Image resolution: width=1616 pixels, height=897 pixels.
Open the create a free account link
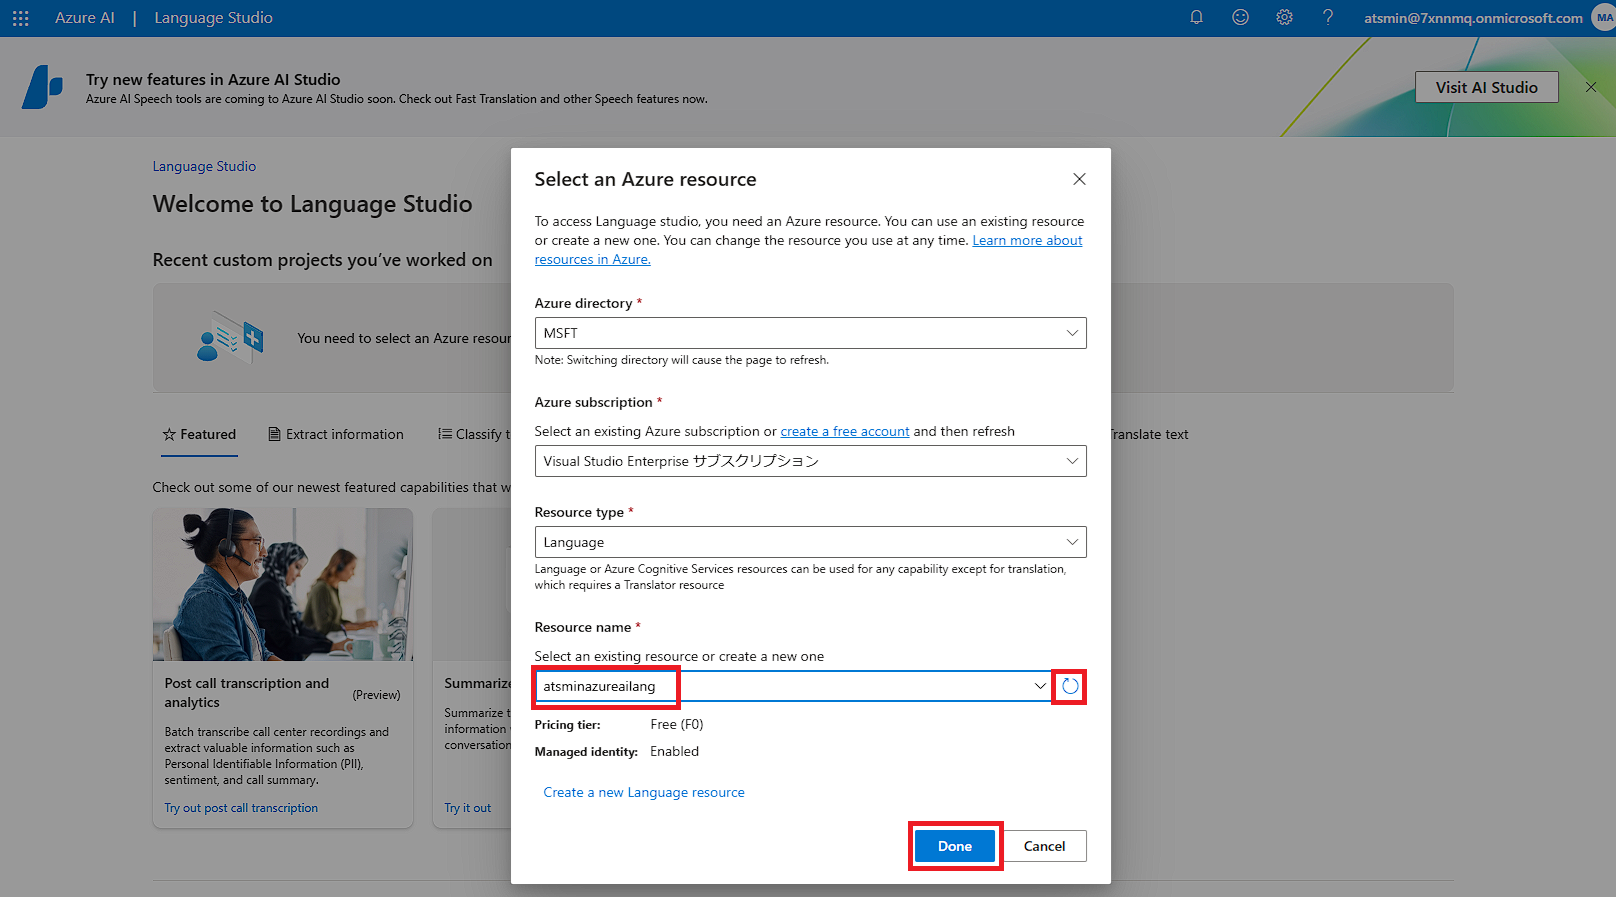(x=845, y=431)
